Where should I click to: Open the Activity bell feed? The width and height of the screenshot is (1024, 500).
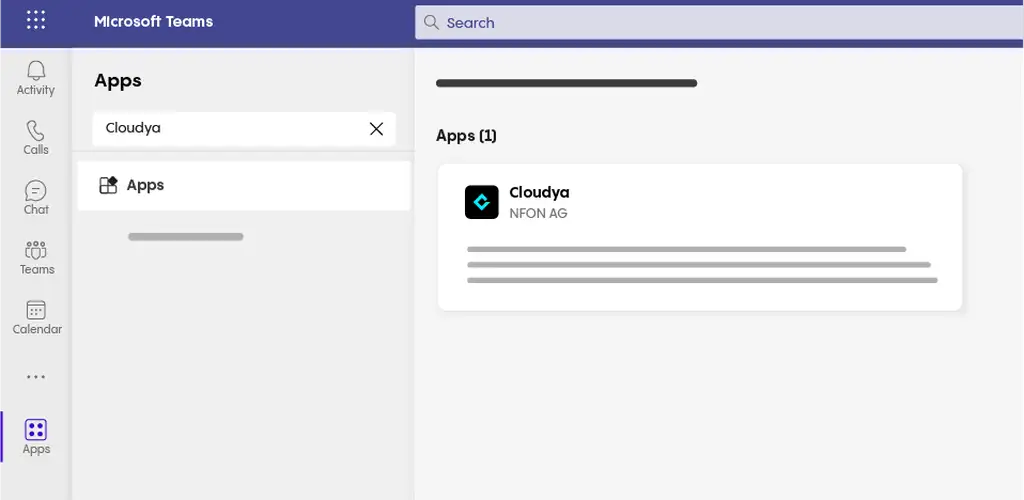tap(36, 77)
